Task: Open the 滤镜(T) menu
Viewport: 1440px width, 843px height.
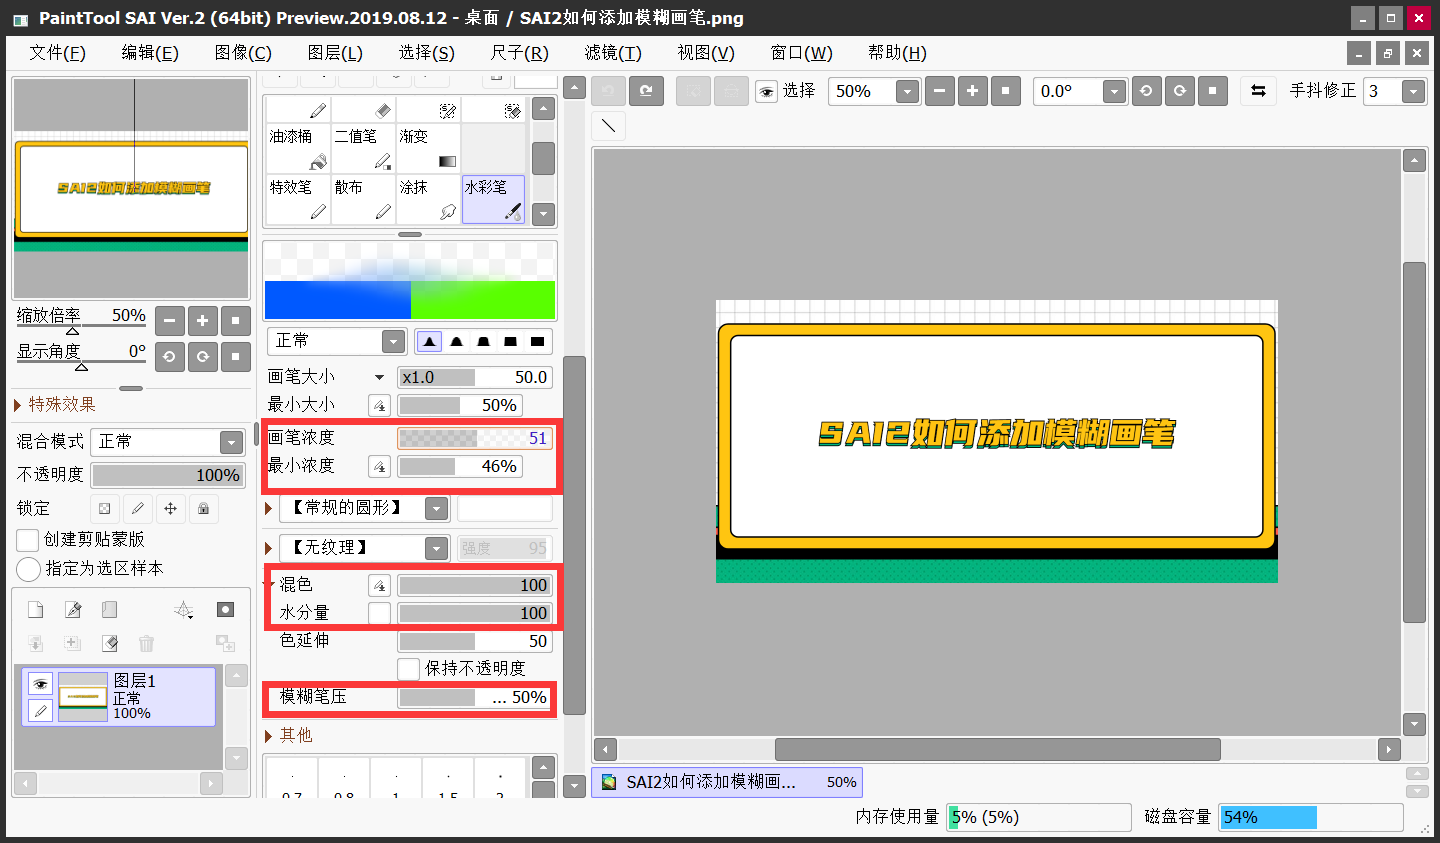Action: (x=613, y=53)
